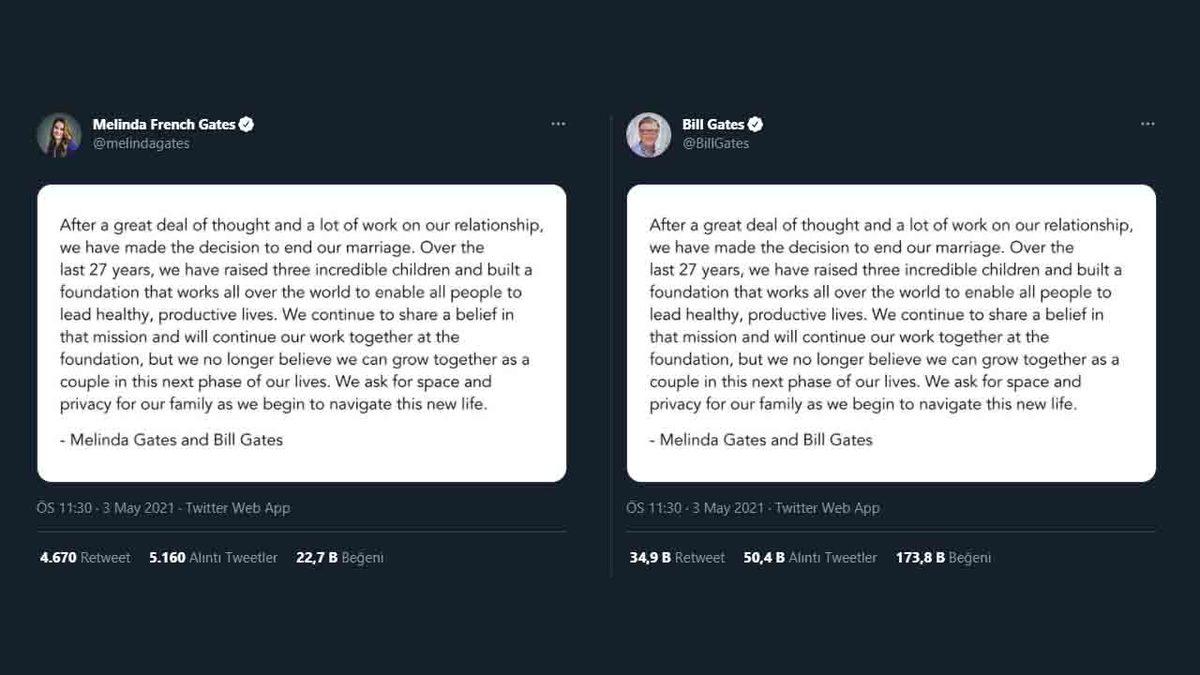The width and height of the screenshot is (1200, 675).
Task: Click Twitter Web App source on Bill's tweet
Action: point(827,508)
